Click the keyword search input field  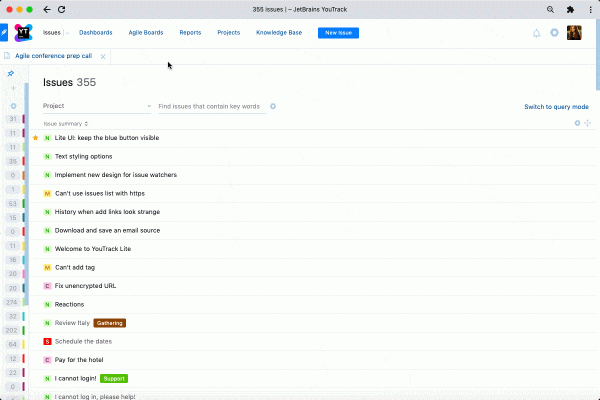pos(212,106)
